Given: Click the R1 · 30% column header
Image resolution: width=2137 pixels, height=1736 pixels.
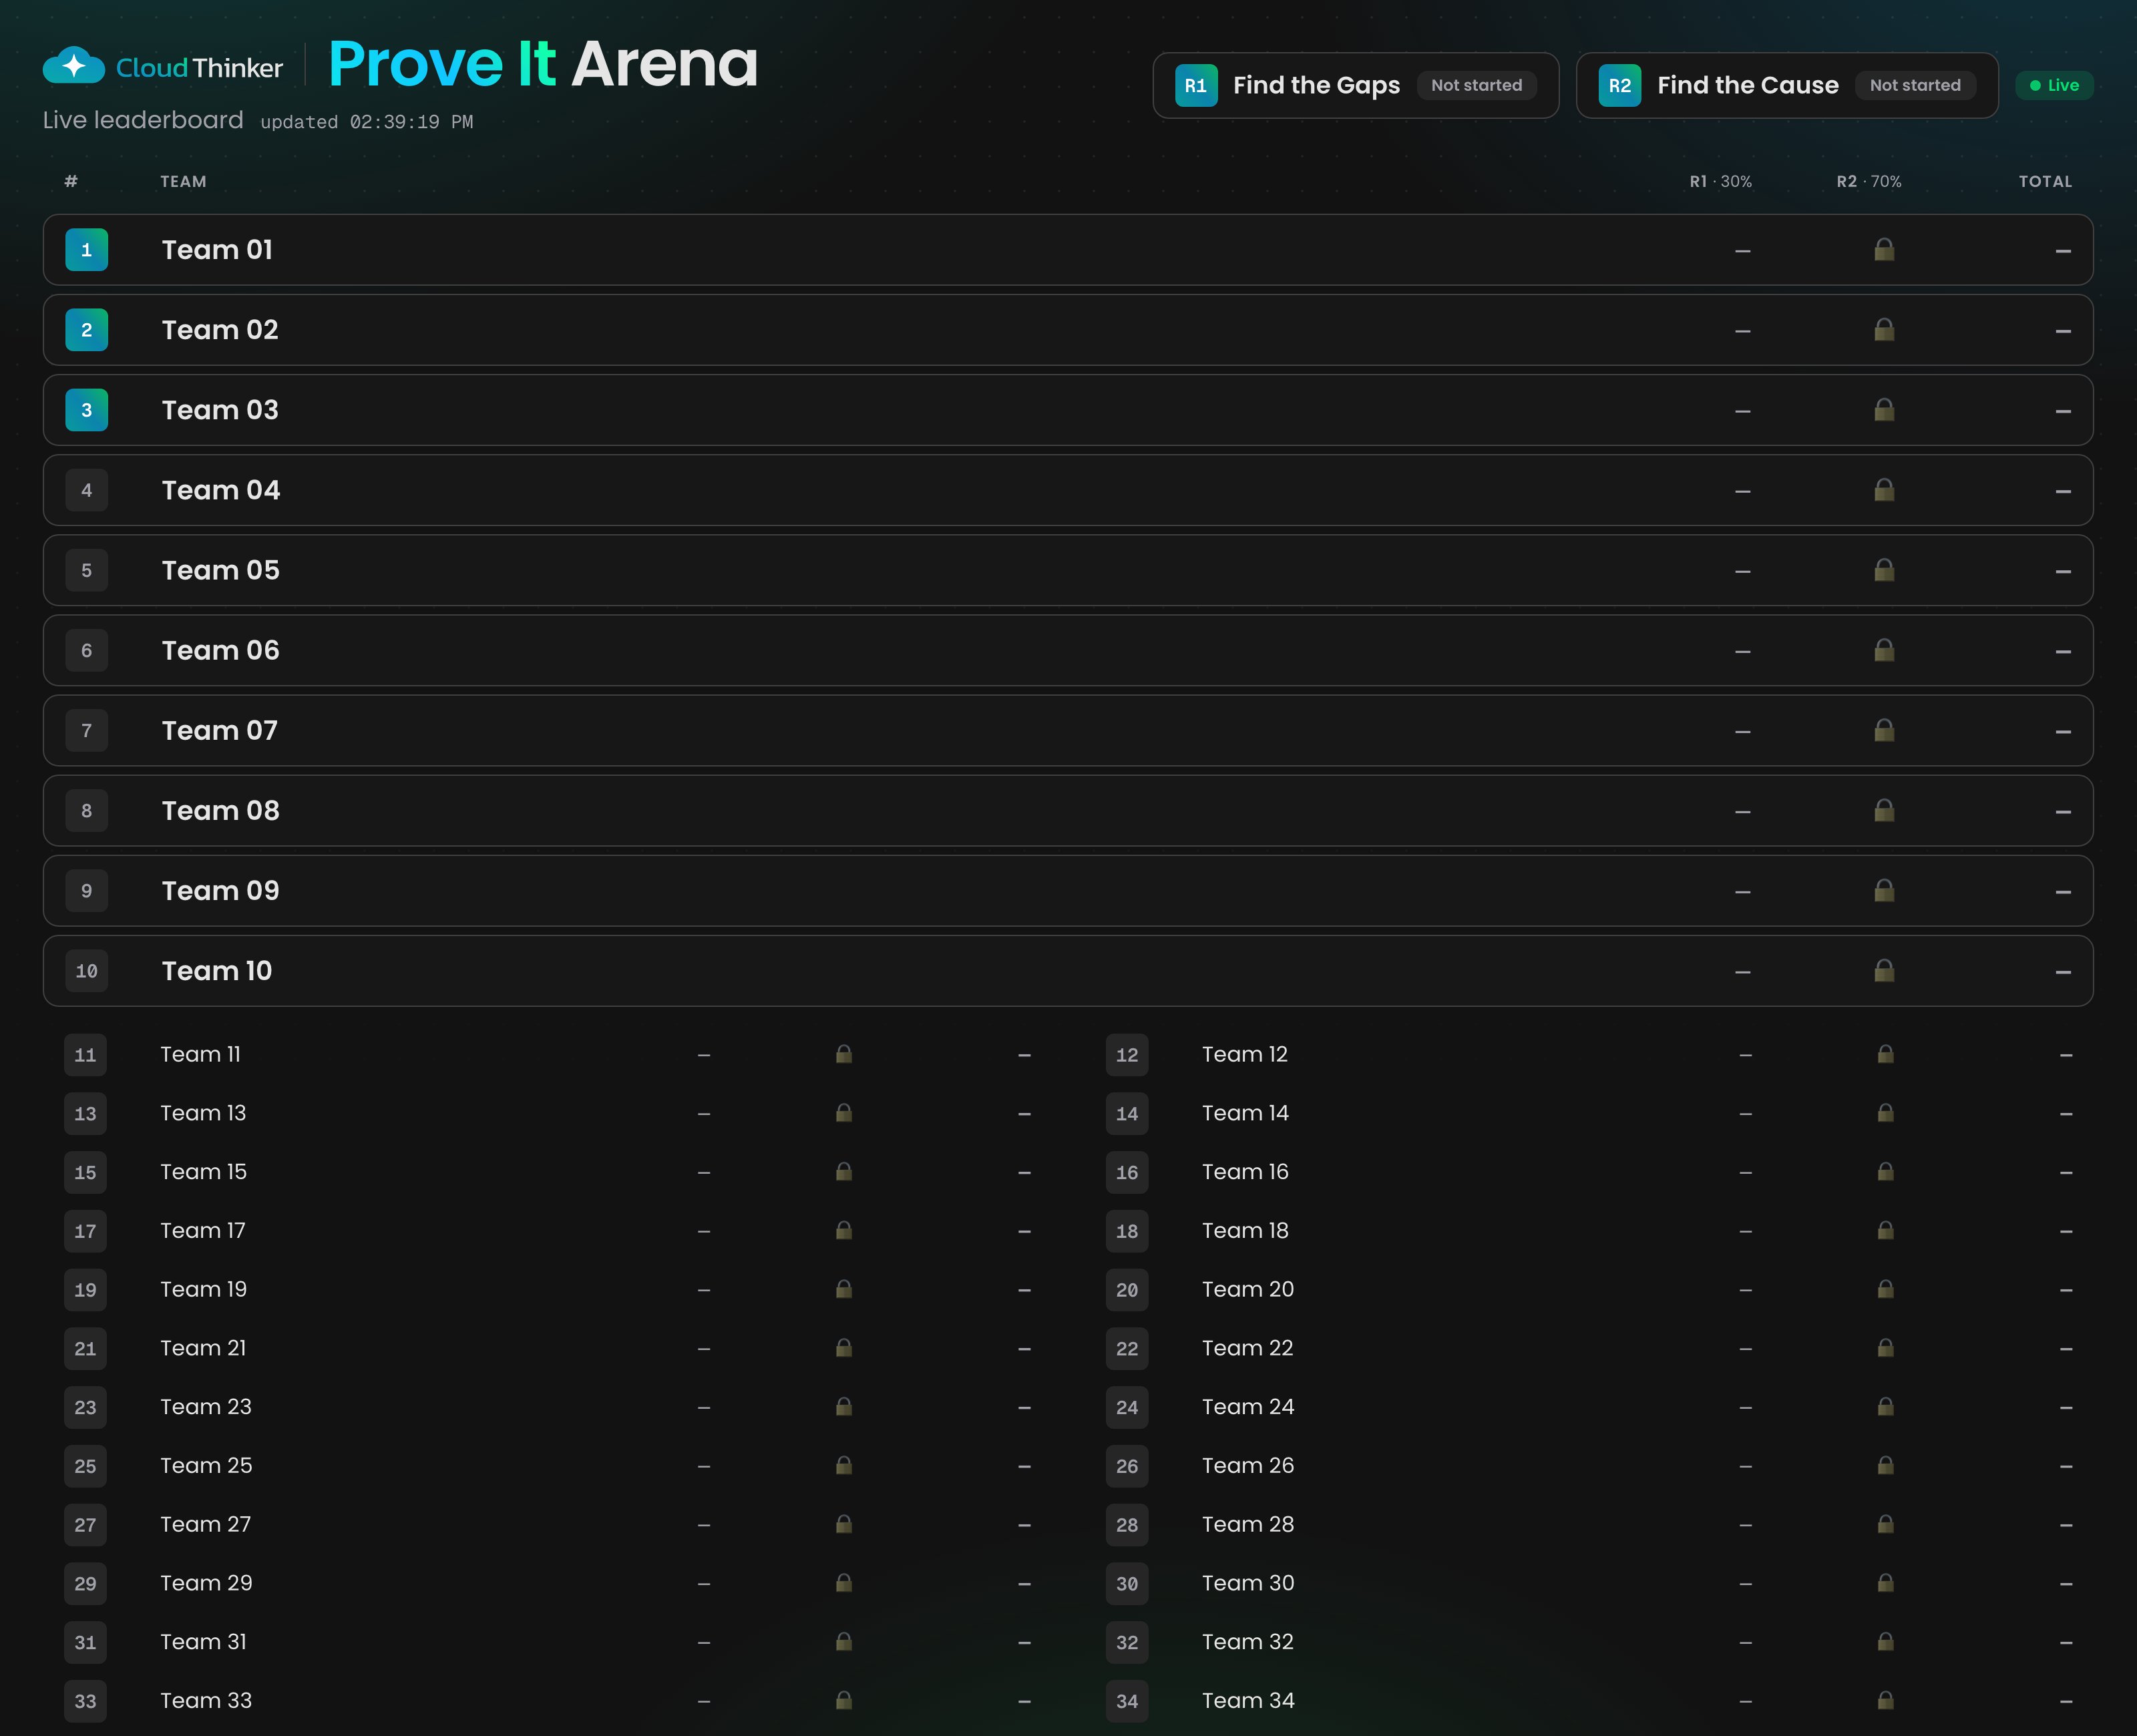Looking at the screenshot, I should 1721,181.
